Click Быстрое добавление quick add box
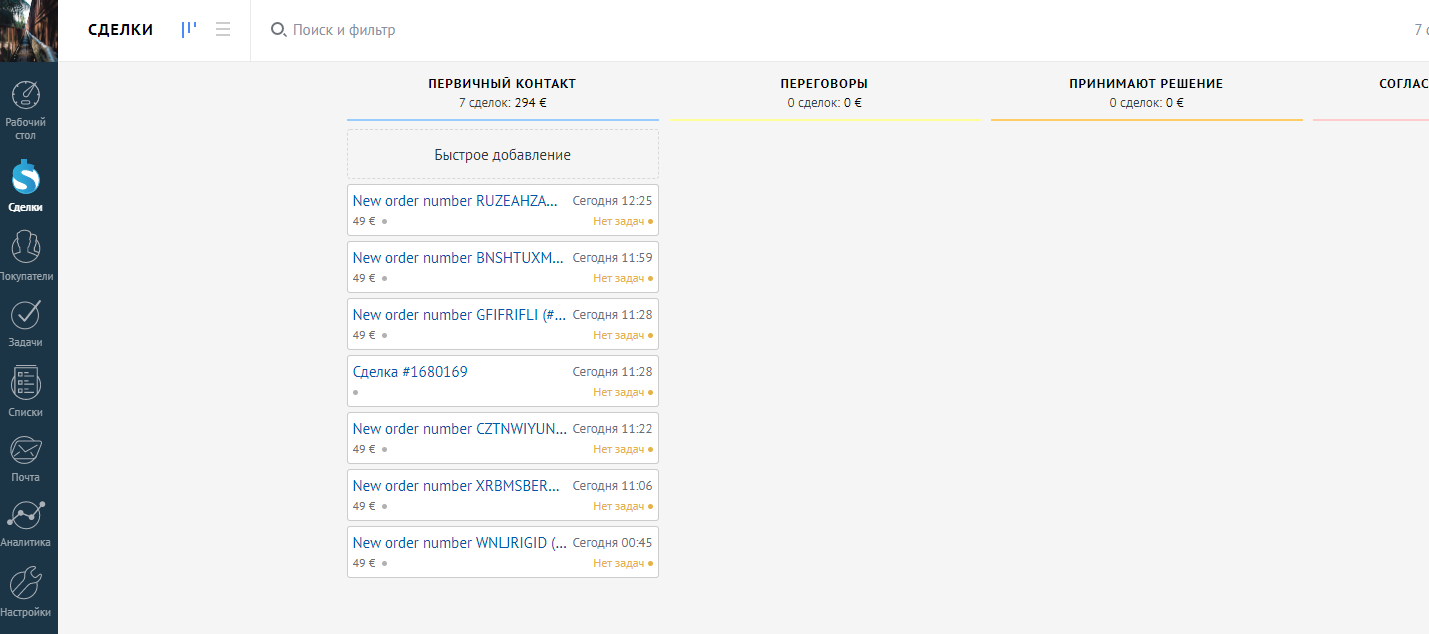1429x634 pixels. [x=503, y=155]
